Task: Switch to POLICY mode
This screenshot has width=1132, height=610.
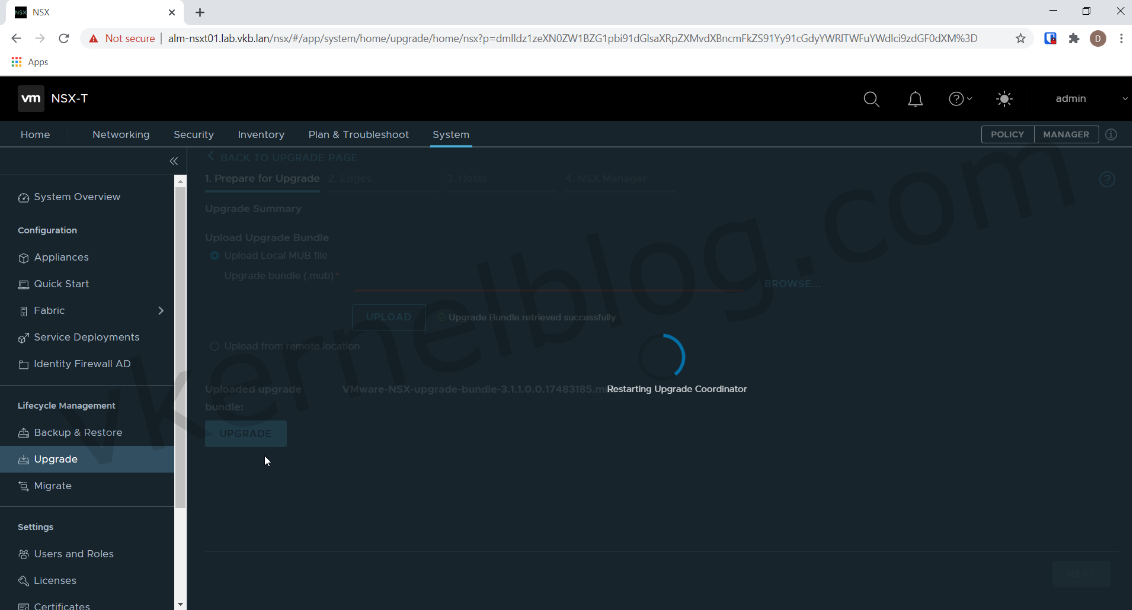Action: pos(1007,134)
